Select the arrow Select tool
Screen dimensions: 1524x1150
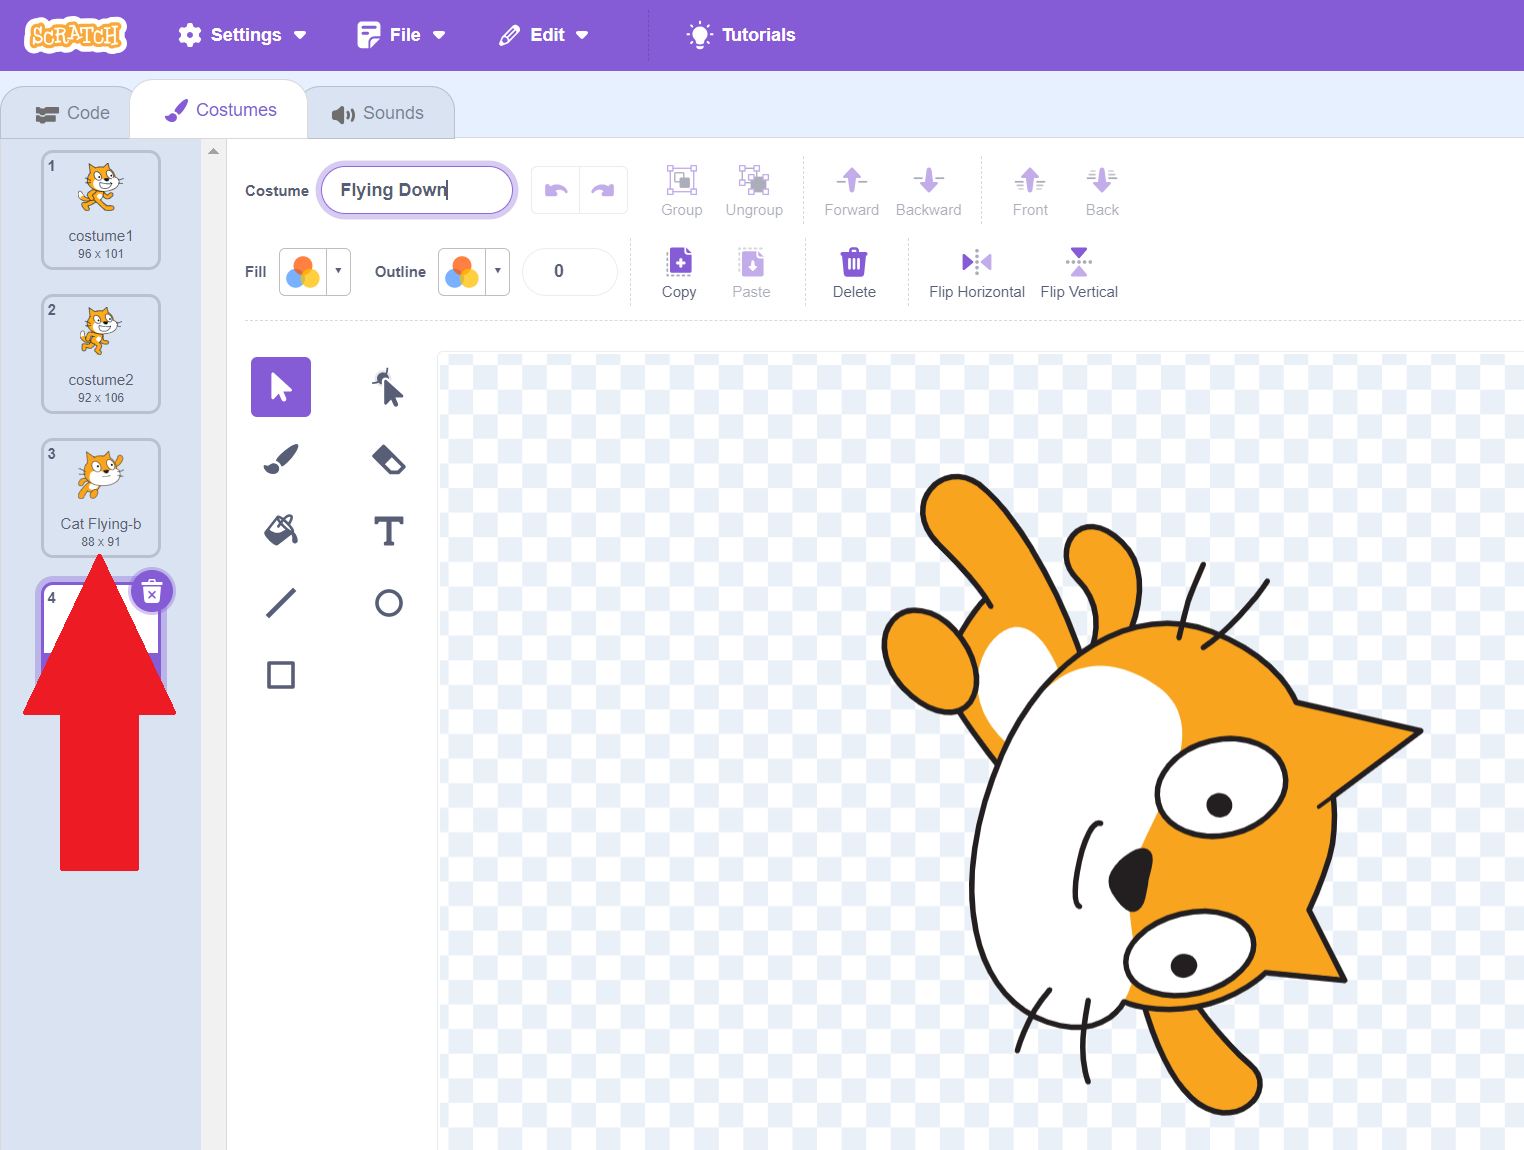[281, 387]
